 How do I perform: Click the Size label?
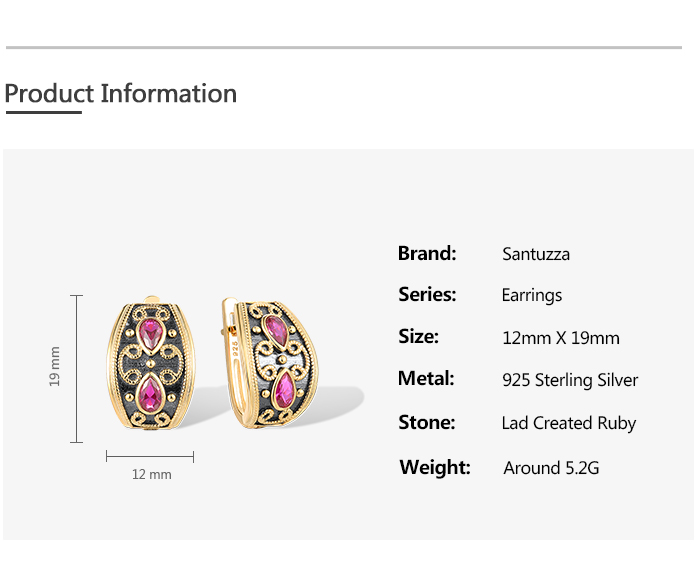(418, 337)
